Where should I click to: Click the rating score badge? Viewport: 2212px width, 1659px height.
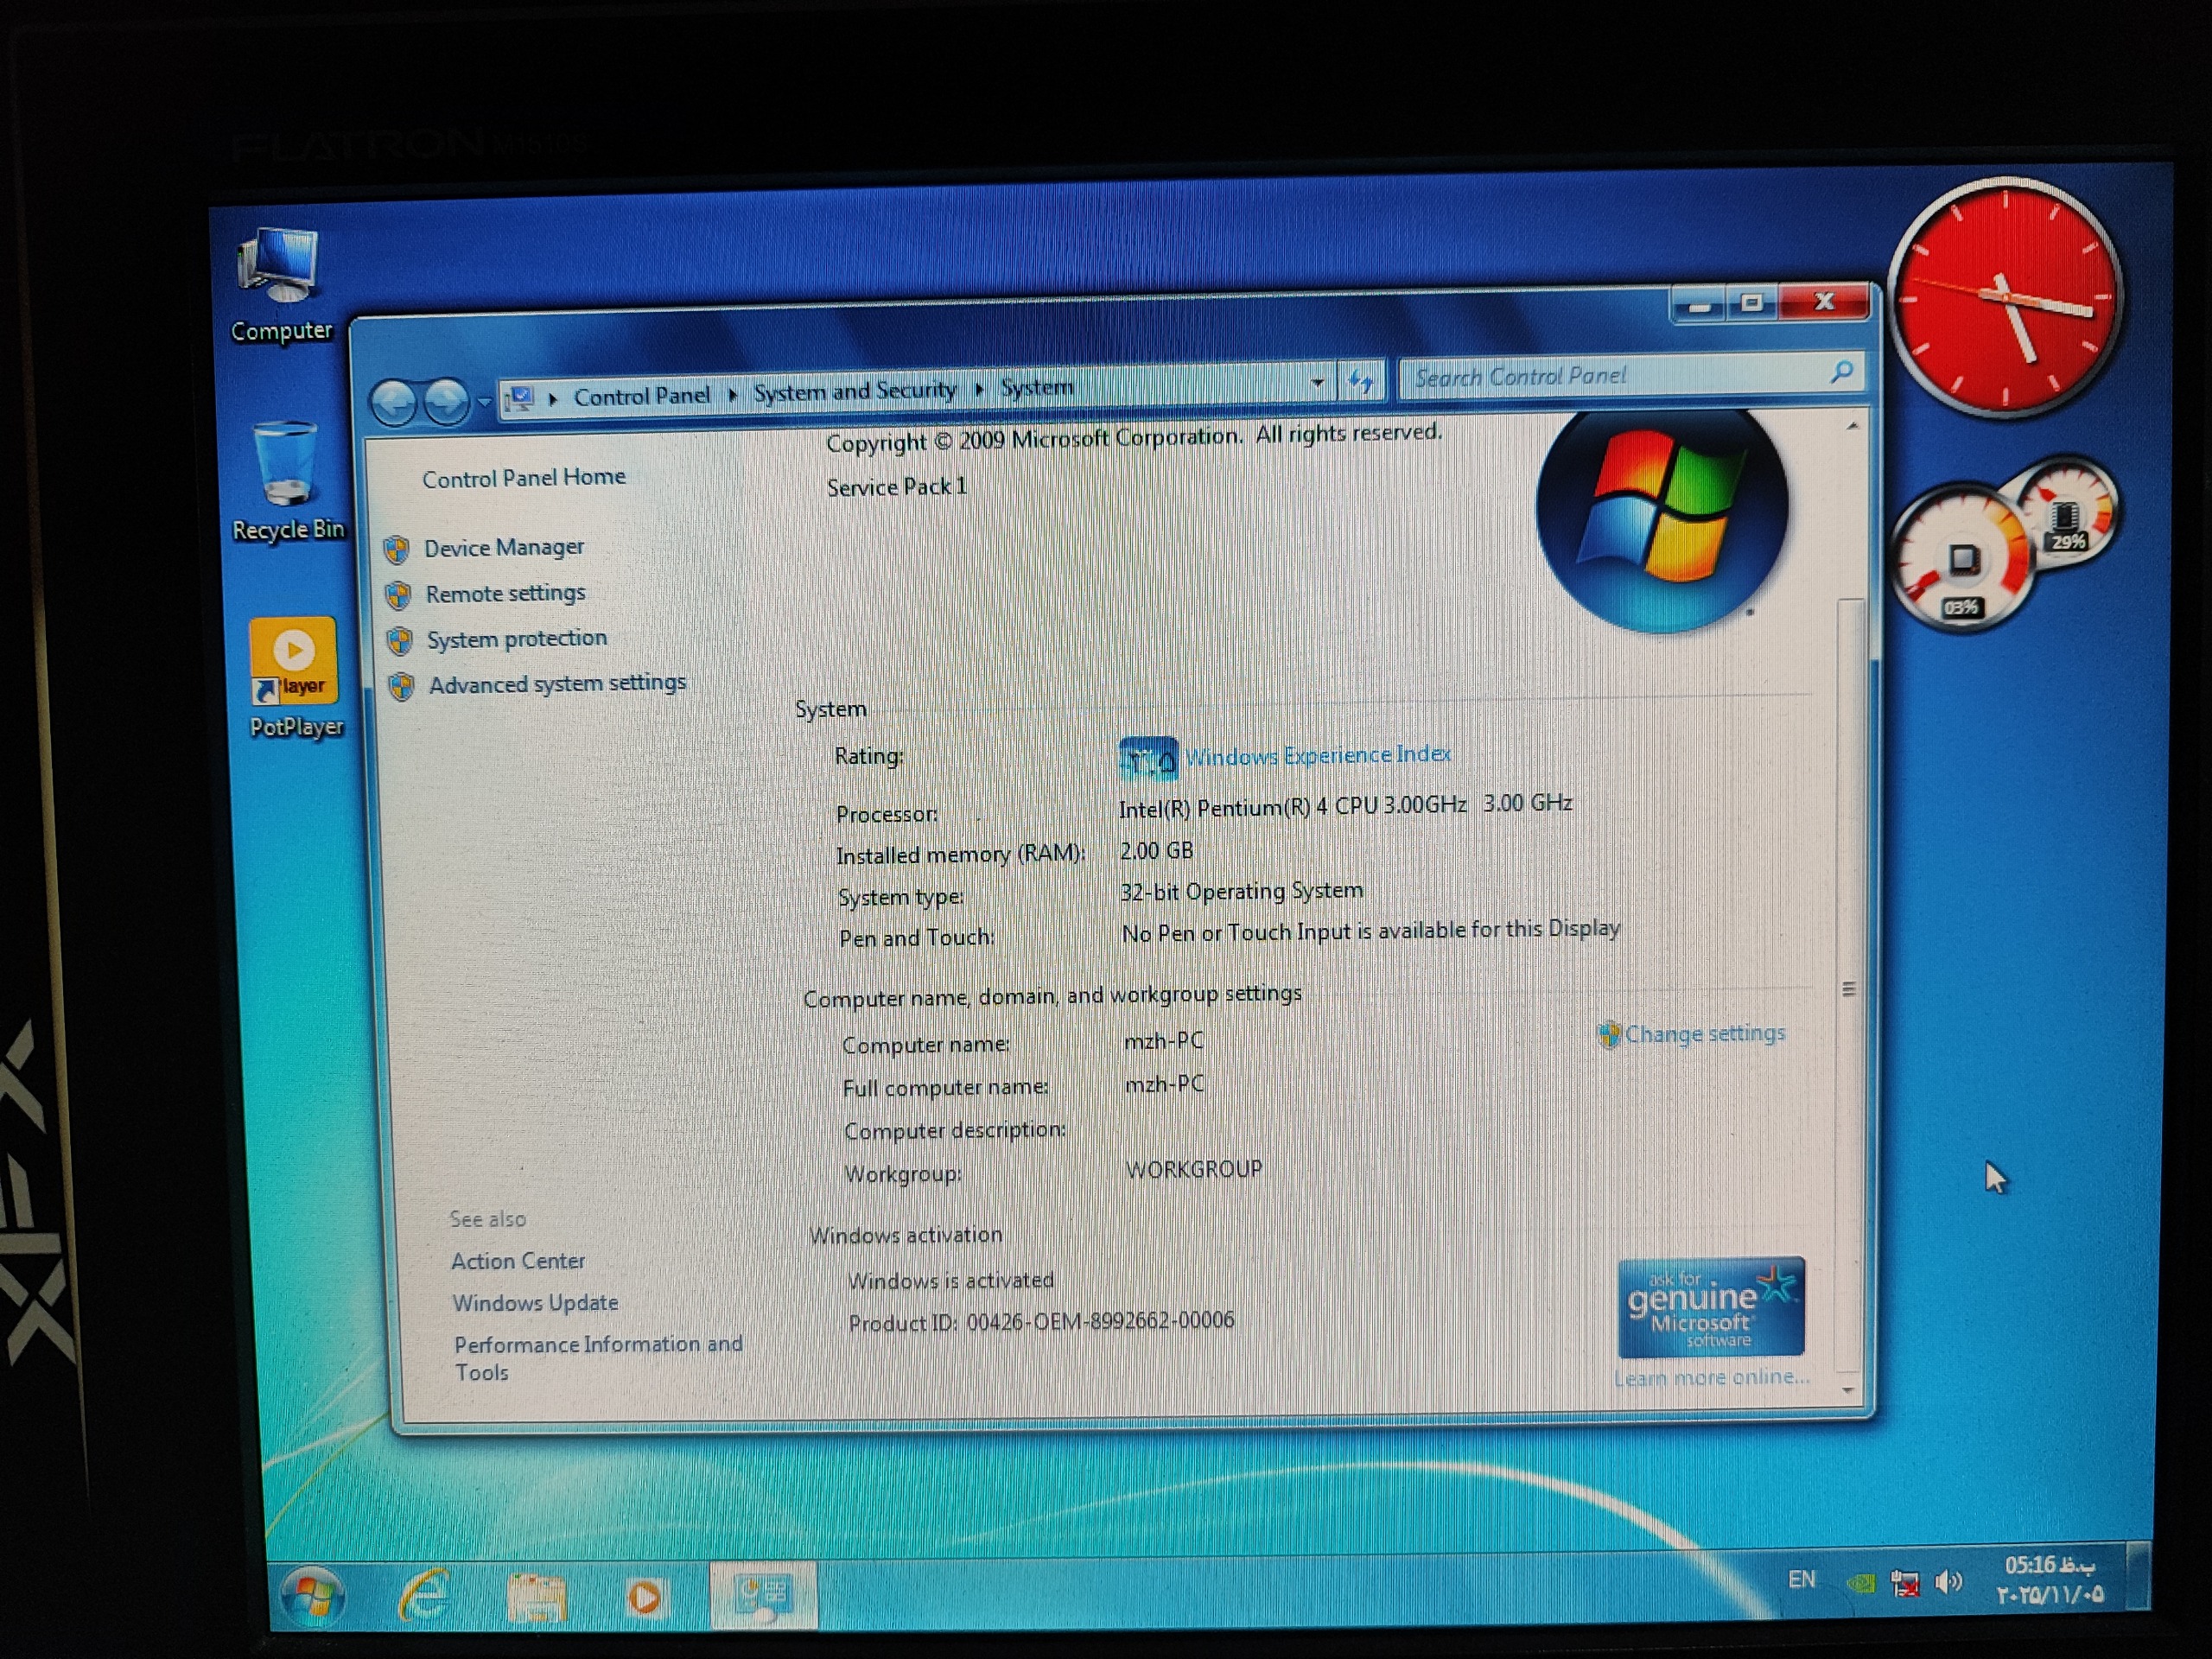tap(1148, 759)
